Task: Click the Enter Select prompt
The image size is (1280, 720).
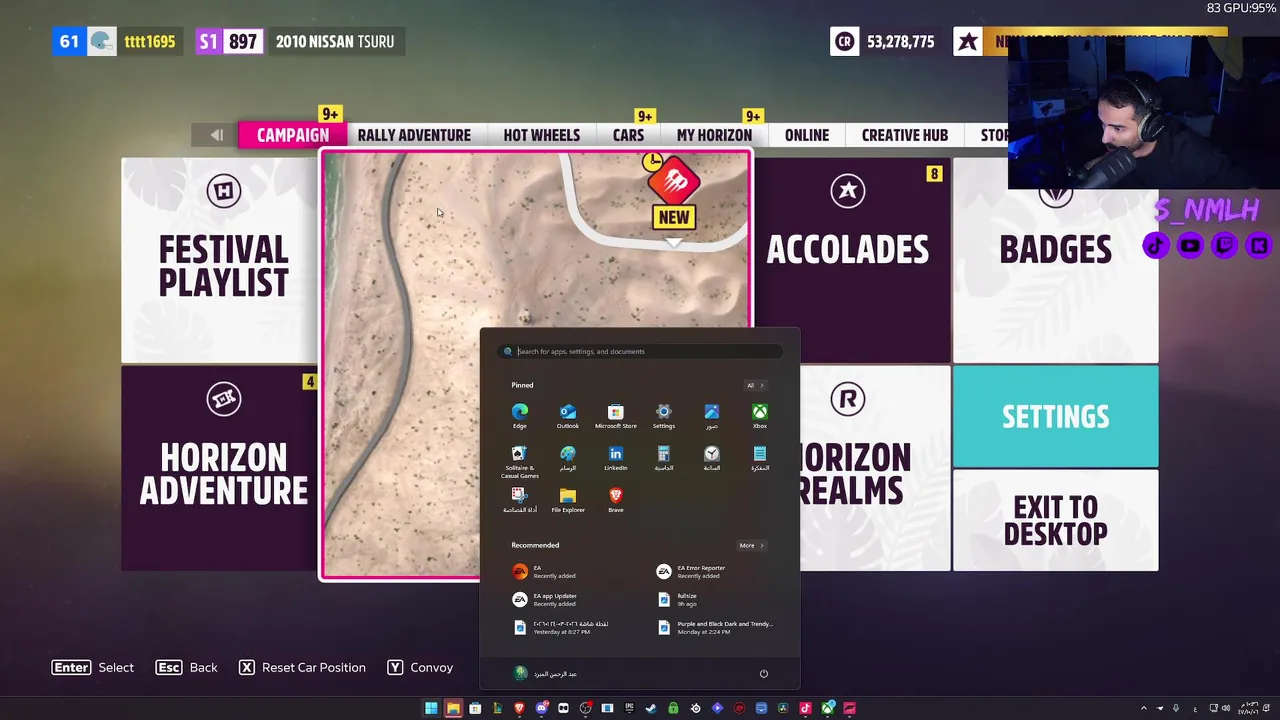Action: coord(93,667)
